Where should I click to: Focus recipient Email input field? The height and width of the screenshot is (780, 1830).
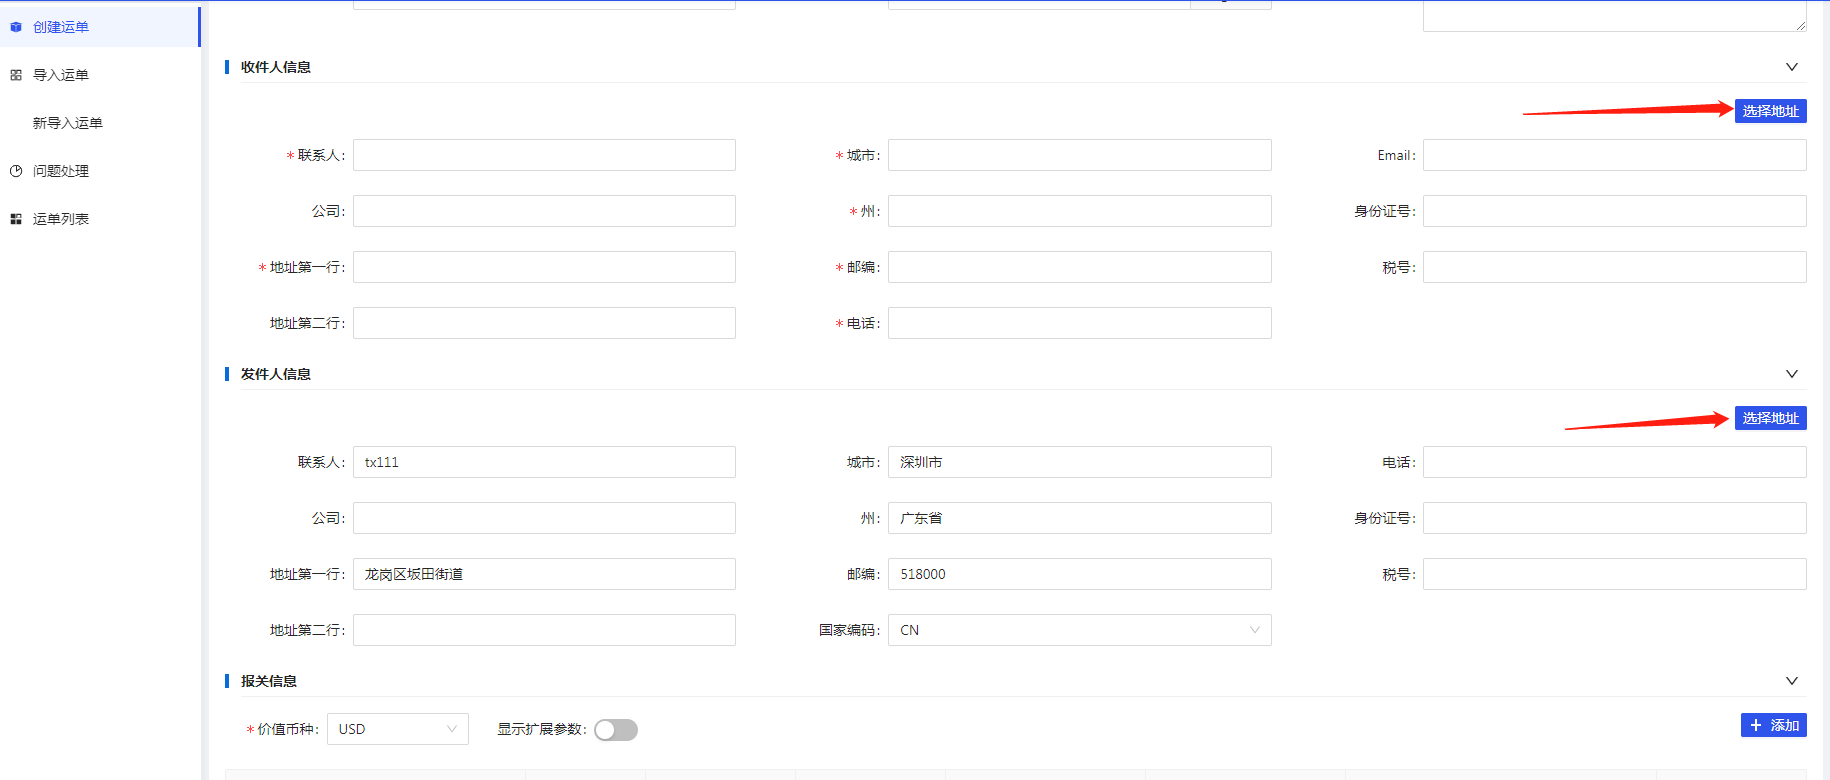coord(1615,155)
